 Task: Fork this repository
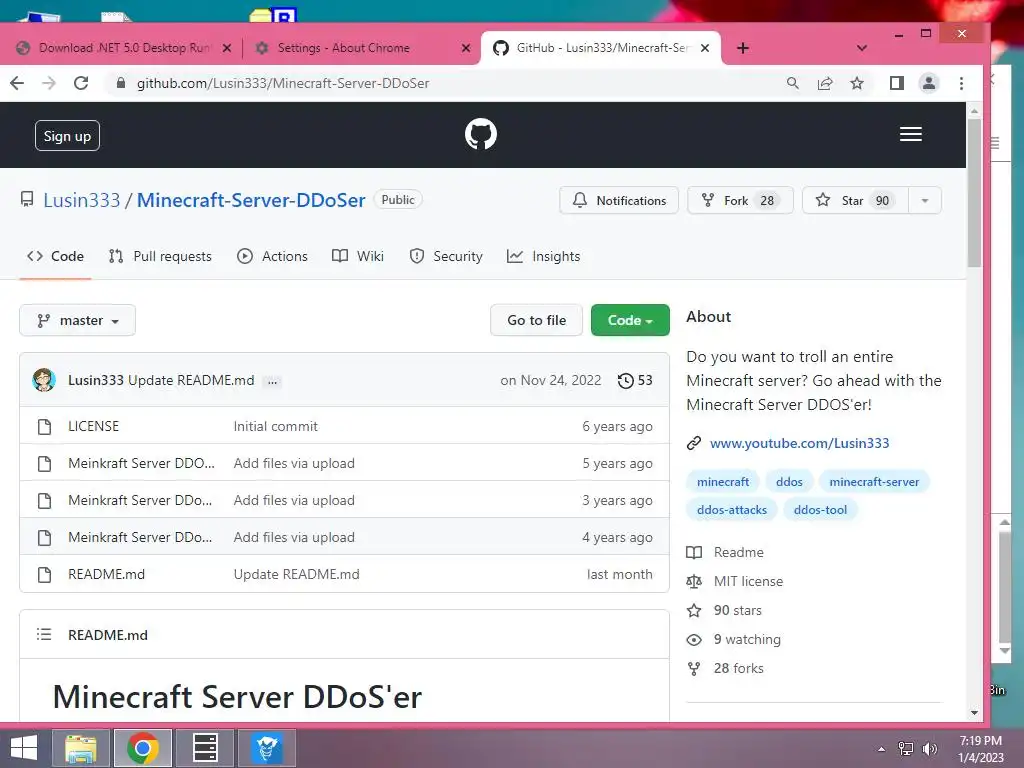pyautogui.click(x=740, y=200)
